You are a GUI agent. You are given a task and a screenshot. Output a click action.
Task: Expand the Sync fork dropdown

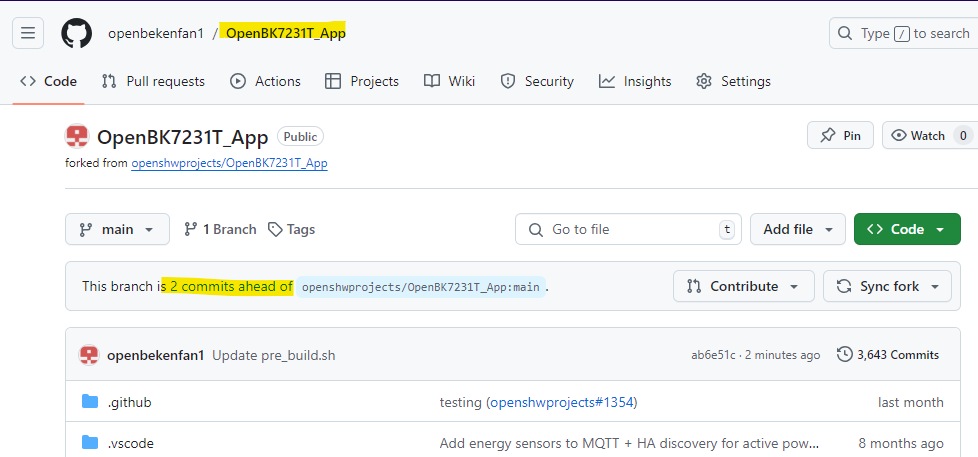click(x=888, y=286)
